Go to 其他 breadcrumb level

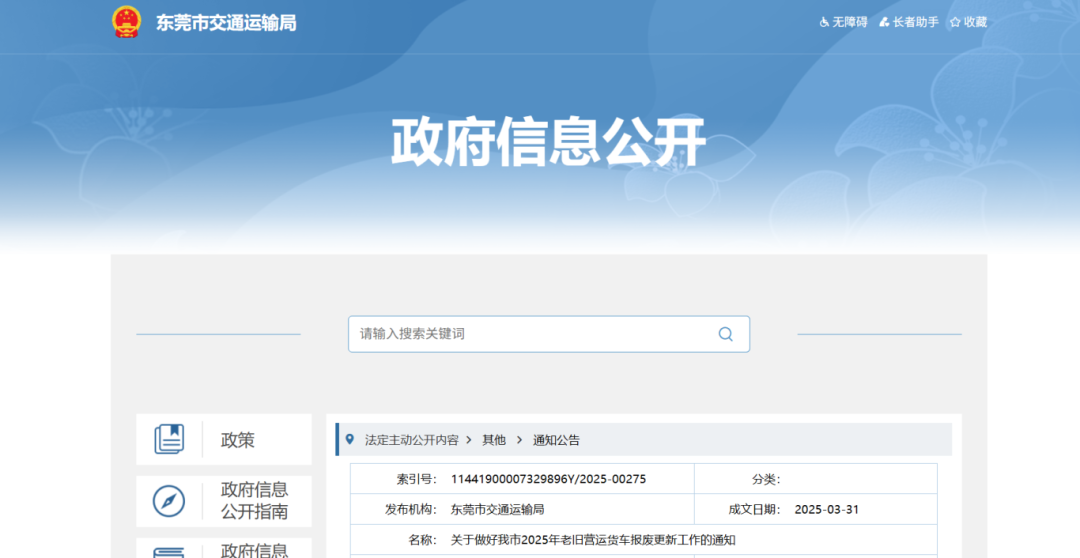click(494, 440)
